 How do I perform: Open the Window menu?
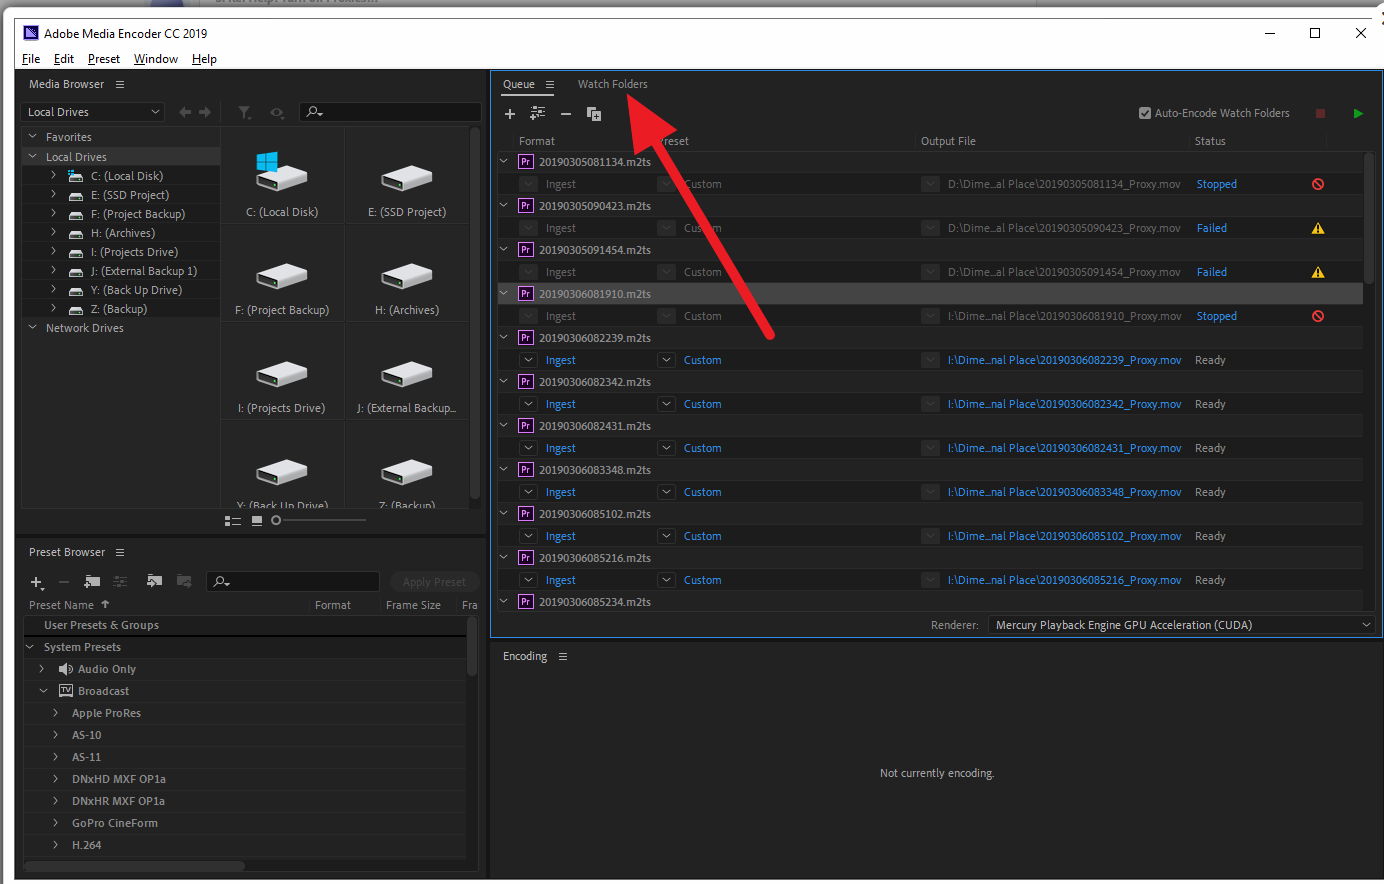coord(156,59)
